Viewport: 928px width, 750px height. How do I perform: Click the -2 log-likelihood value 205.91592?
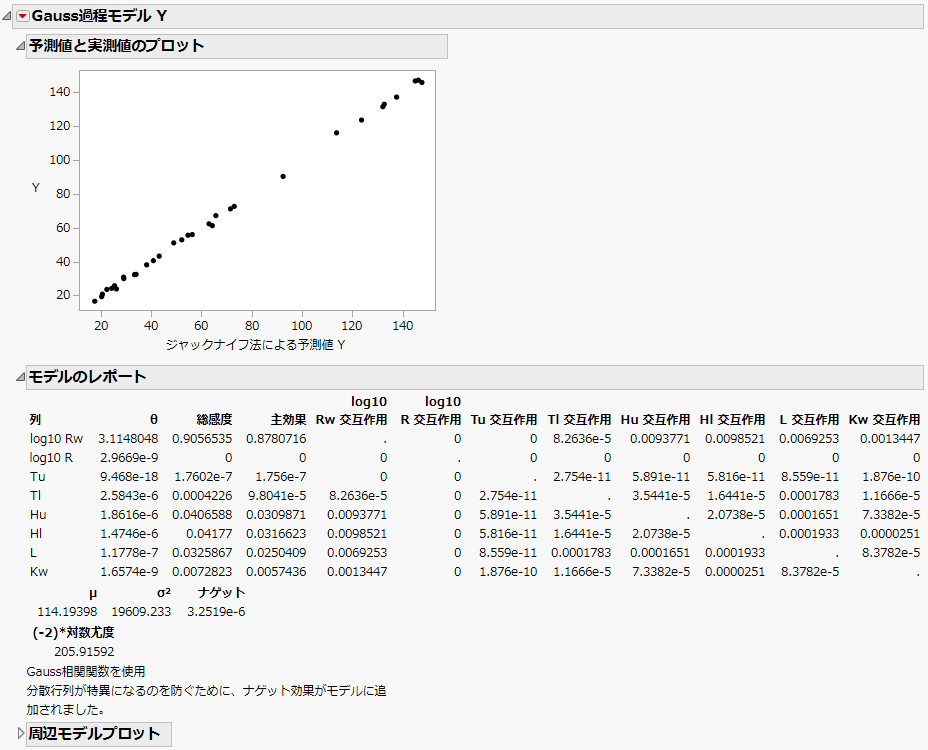click(84, 652)
